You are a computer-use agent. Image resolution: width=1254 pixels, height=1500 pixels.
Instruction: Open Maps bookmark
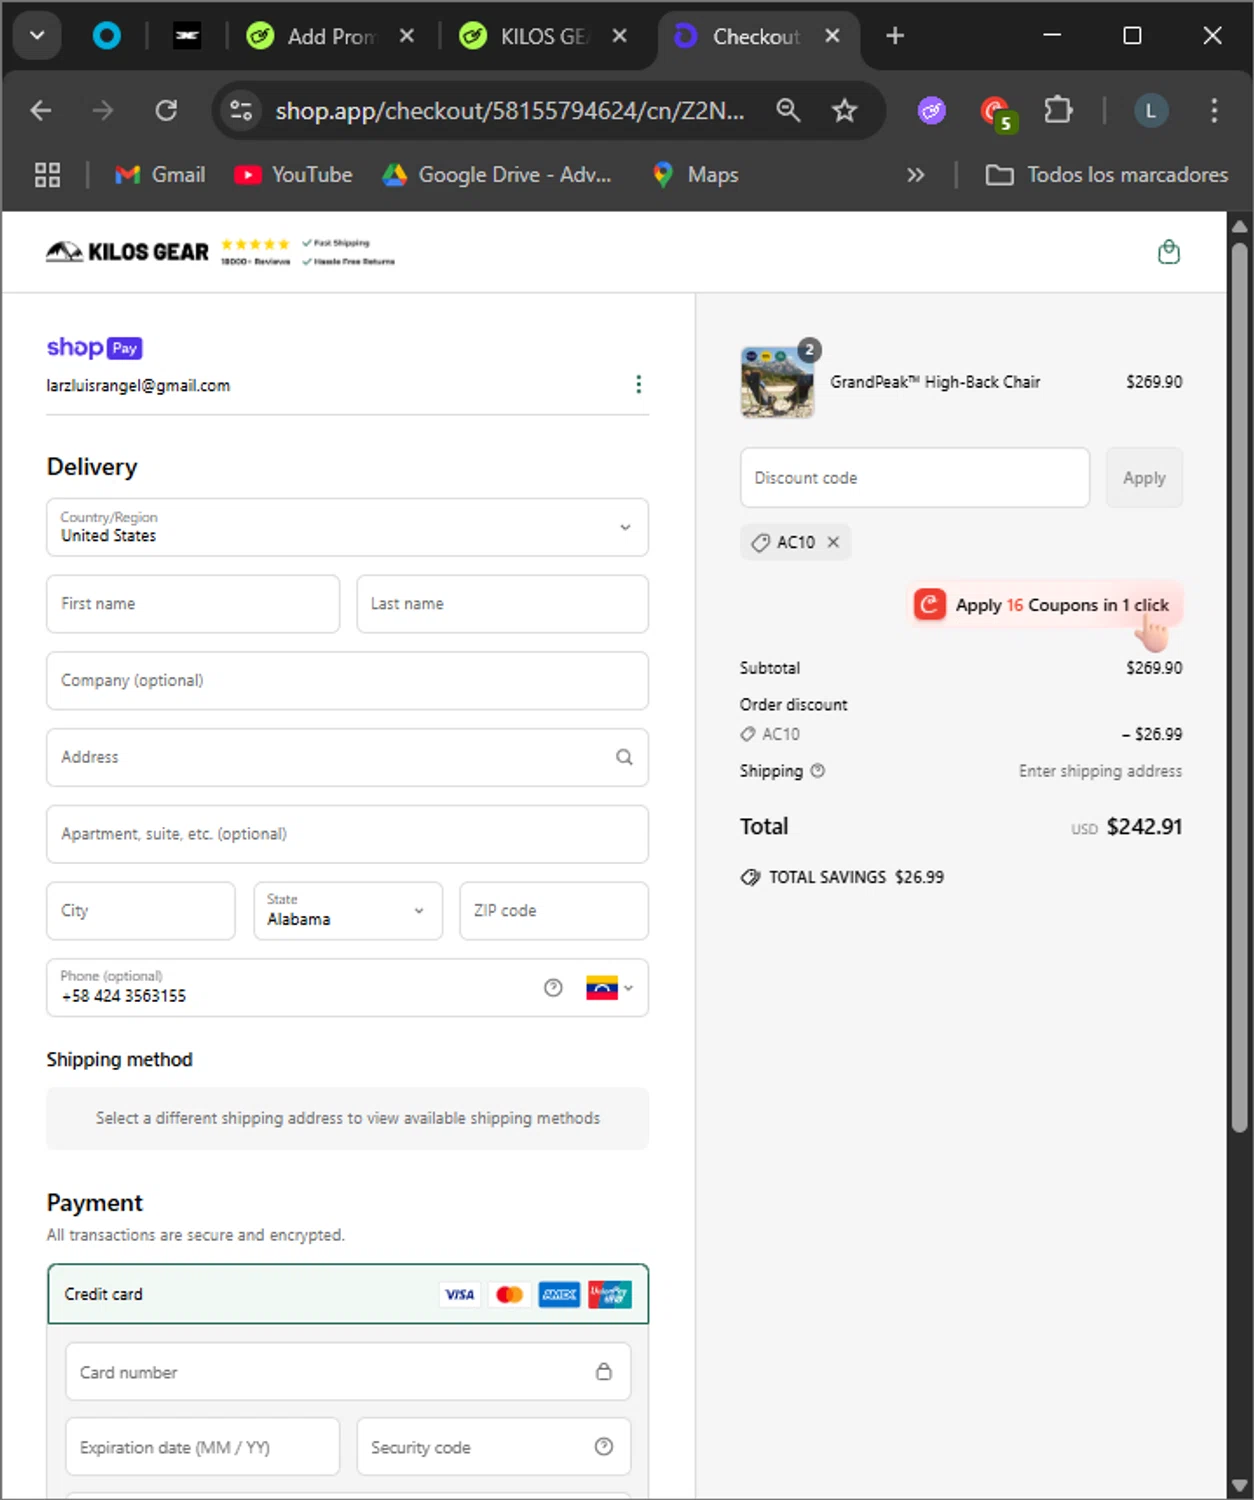click(x=695, y=175)
